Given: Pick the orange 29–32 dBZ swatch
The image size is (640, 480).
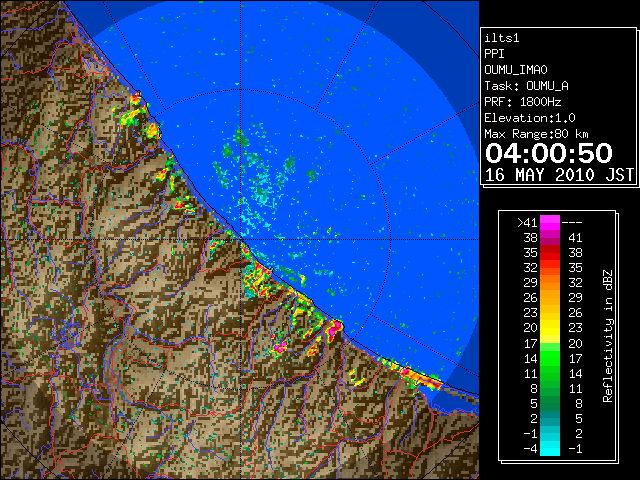Looking at the screenshot, I should point(550,283).
